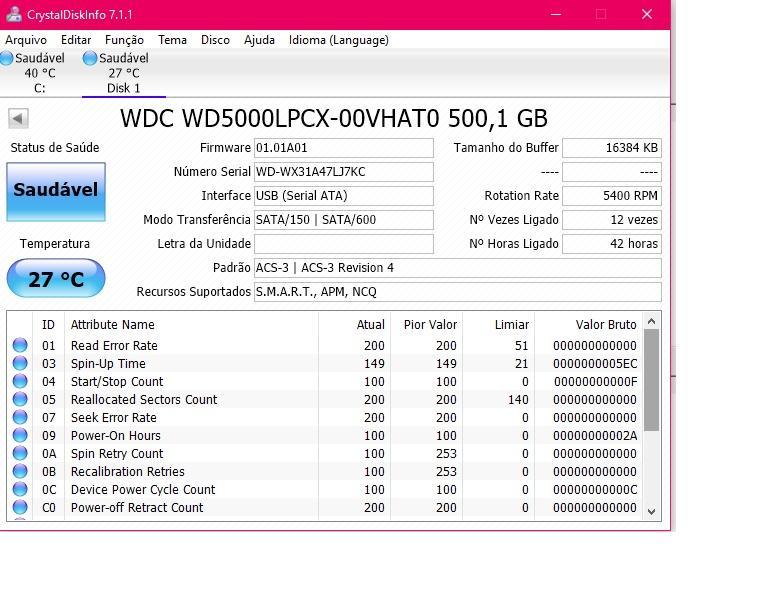Click the scroll up arrow in attribute list
Image resolution: width=763 pixels, height=595 pixels.
(x=652, y=321)
